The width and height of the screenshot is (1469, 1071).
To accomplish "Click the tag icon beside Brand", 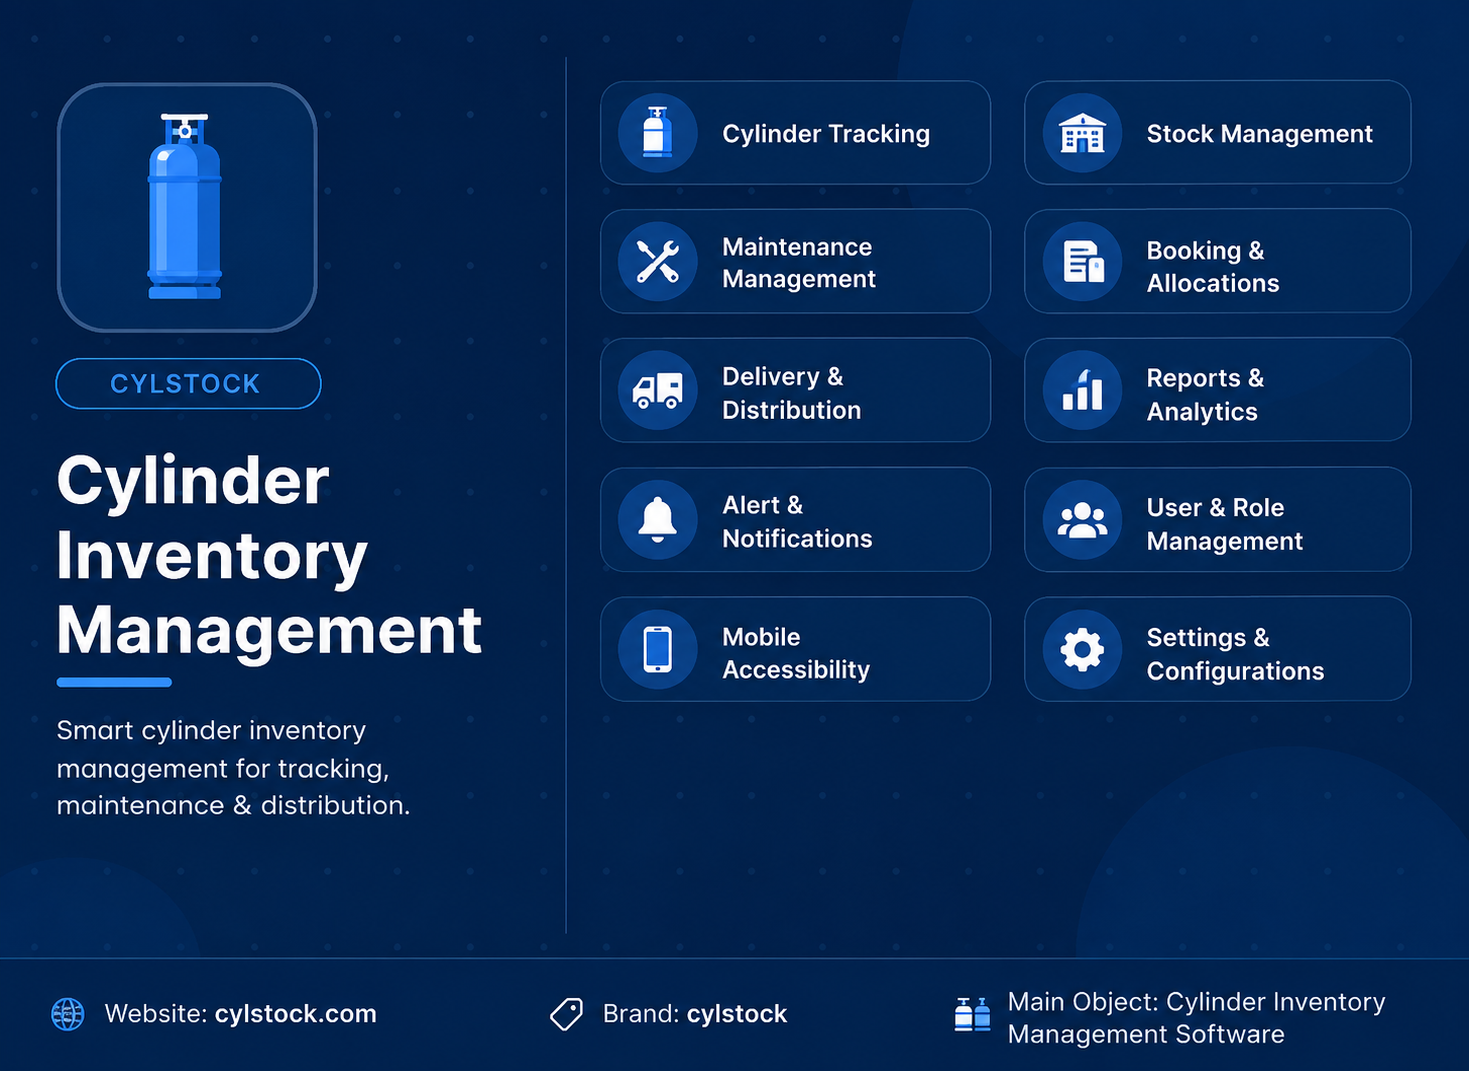I will [566, 1014].
